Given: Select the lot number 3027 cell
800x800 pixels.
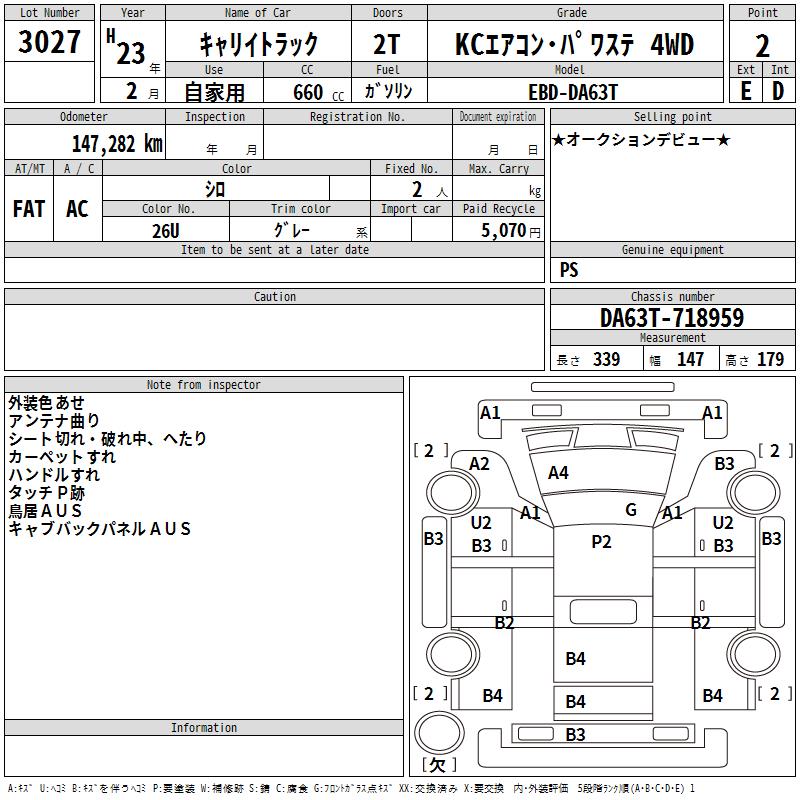Looking at the screenshot, I should 49,41.
